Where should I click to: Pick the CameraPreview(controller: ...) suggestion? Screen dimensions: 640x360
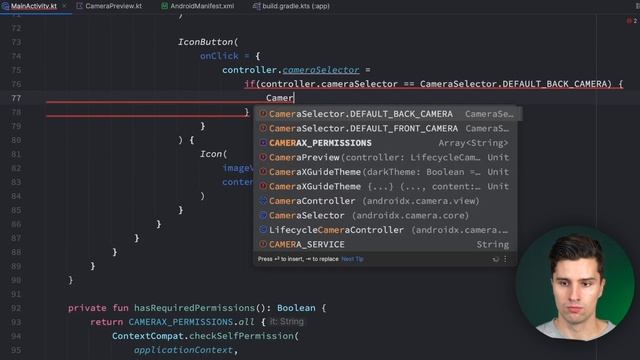(x=386, y=158)
